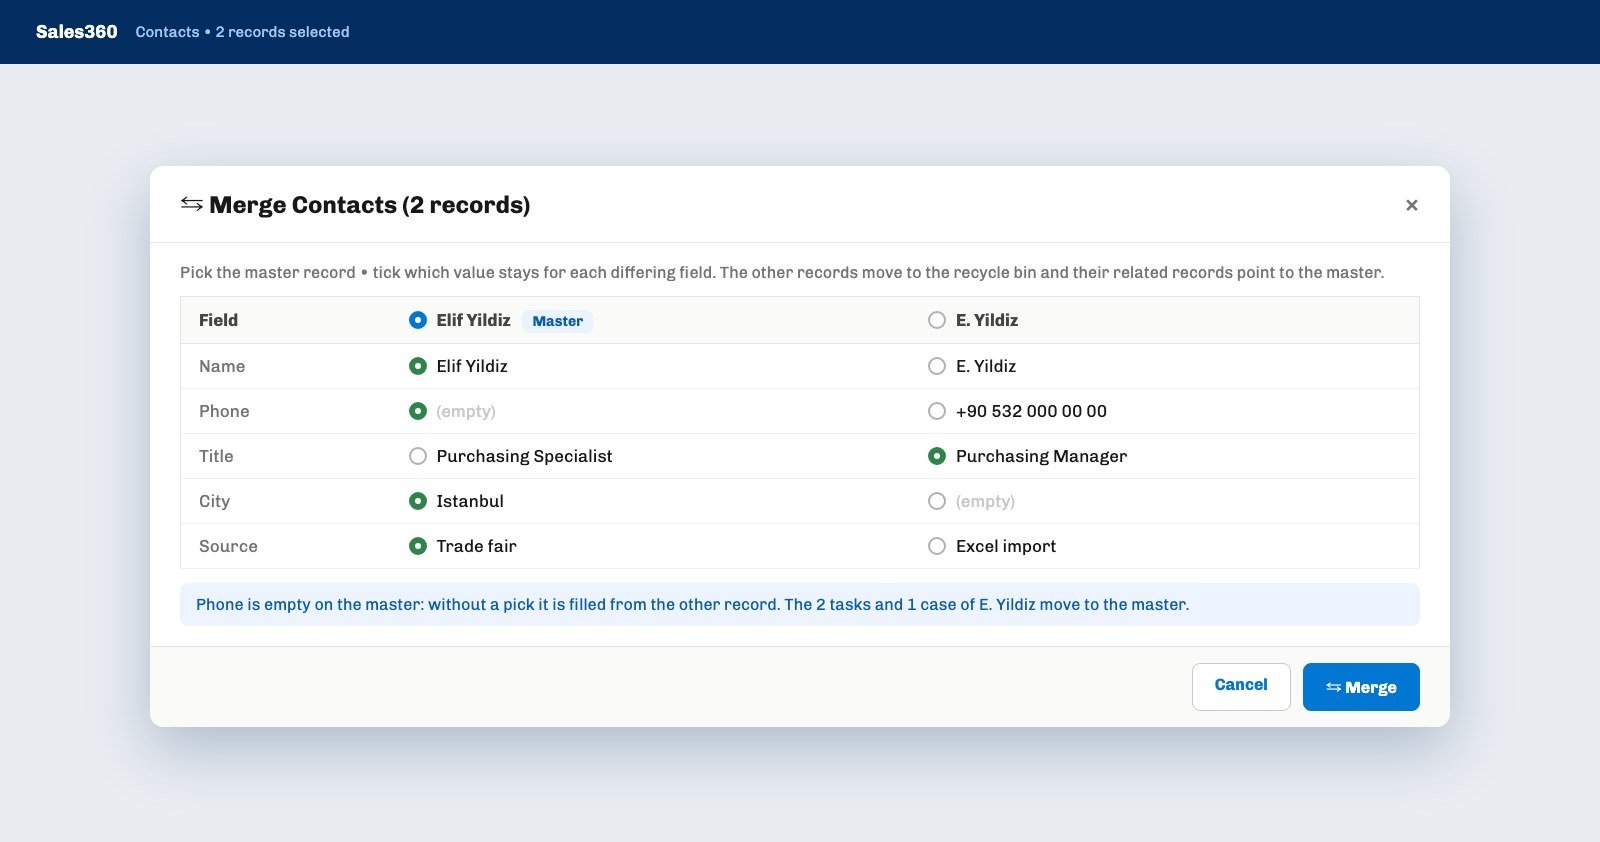Cancel the merge

[1241, 686]
